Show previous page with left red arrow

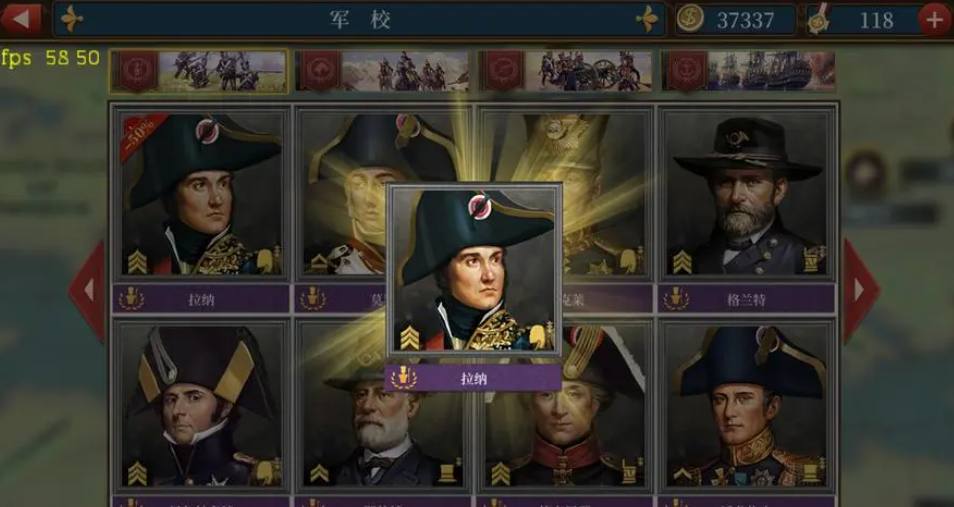coord(87,290)
